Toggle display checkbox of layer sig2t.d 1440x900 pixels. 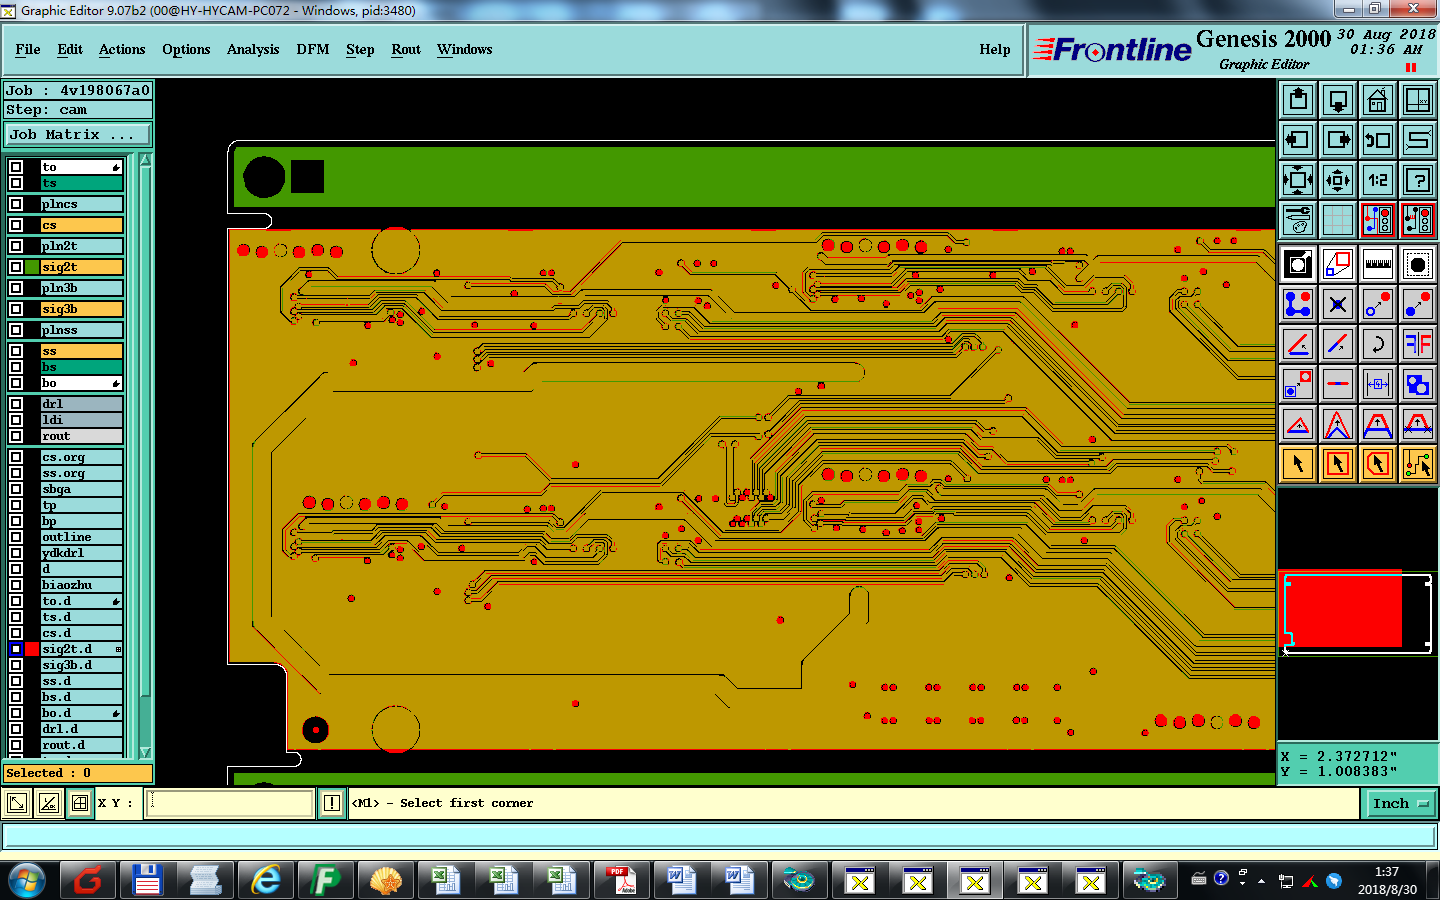click(x=16, y=649)
